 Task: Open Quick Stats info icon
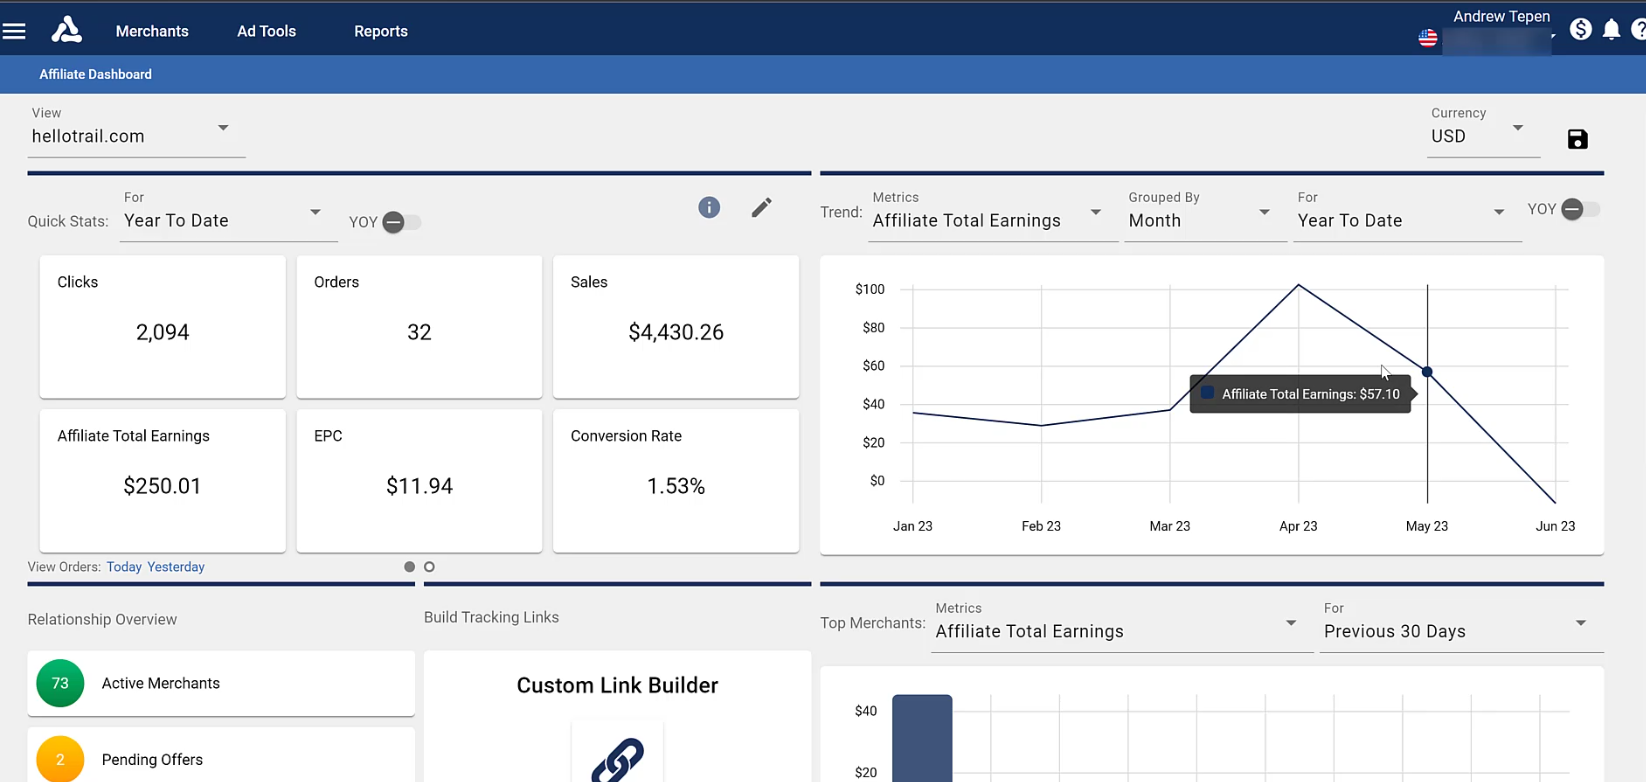[709, 207]
